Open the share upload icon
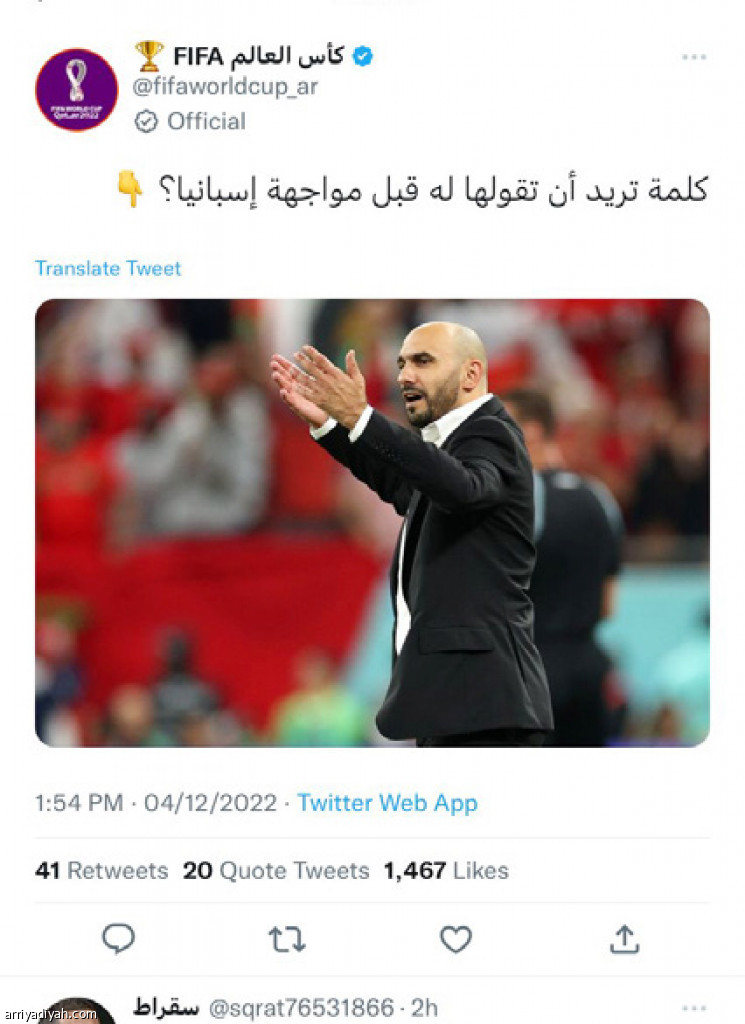The height and width of the screenshot is (1024, 745). 624,939
